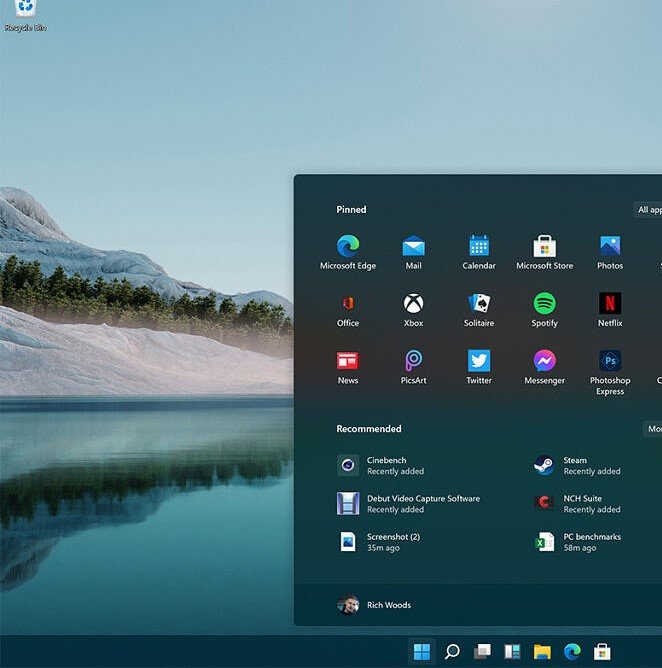This screenshot has height=668, width=662.
Task: Open the Calendar app
Action: (x=479, y=252)
